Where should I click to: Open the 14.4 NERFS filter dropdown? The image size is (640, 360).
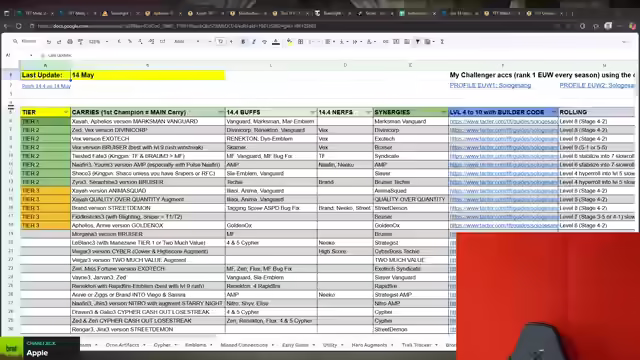click(368, 112)
